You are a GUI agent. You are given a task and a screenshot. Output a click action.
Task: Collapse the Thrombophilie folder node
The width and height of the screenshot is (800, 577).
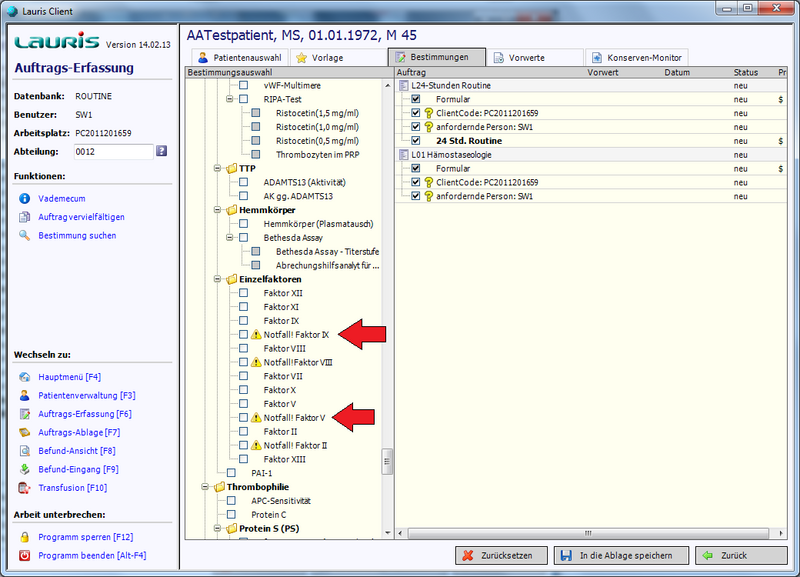205,487
